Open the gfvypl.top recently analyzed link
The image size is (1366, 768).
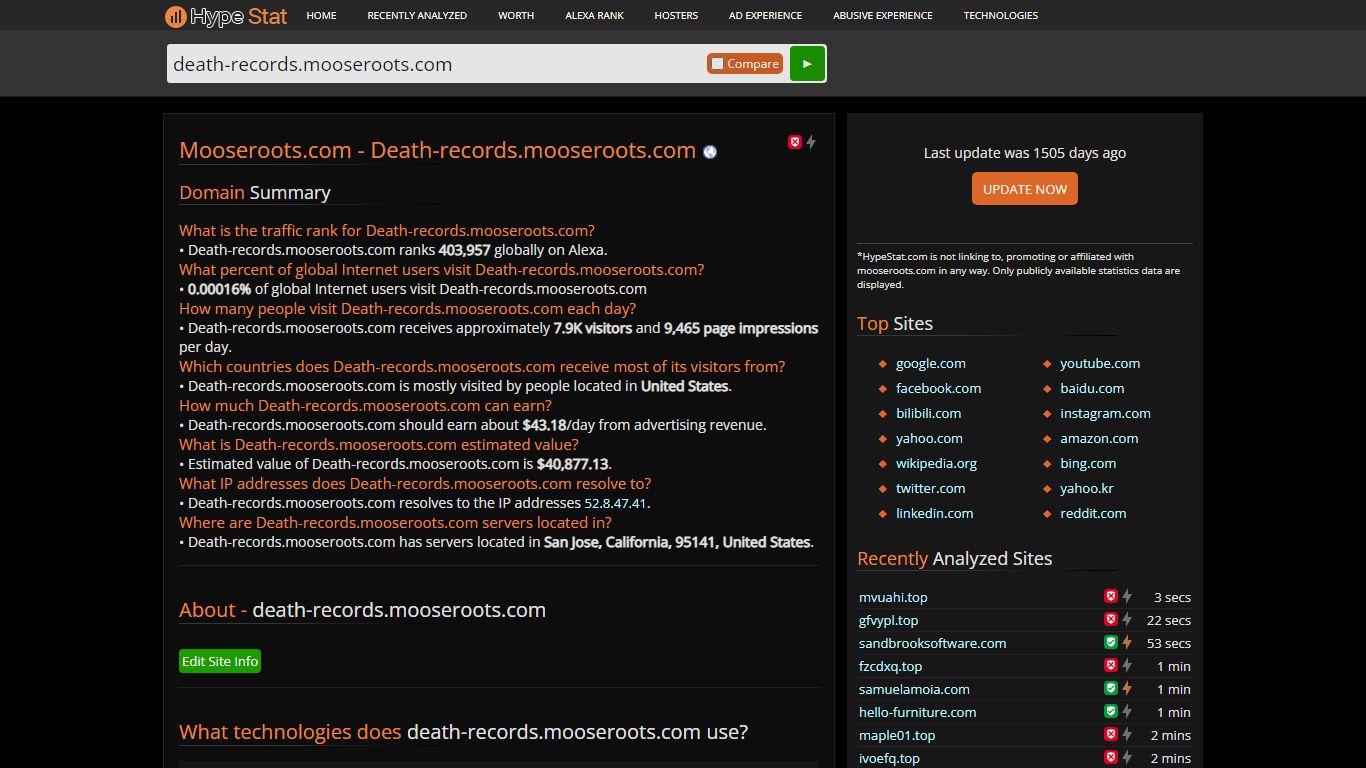point(888,620)
